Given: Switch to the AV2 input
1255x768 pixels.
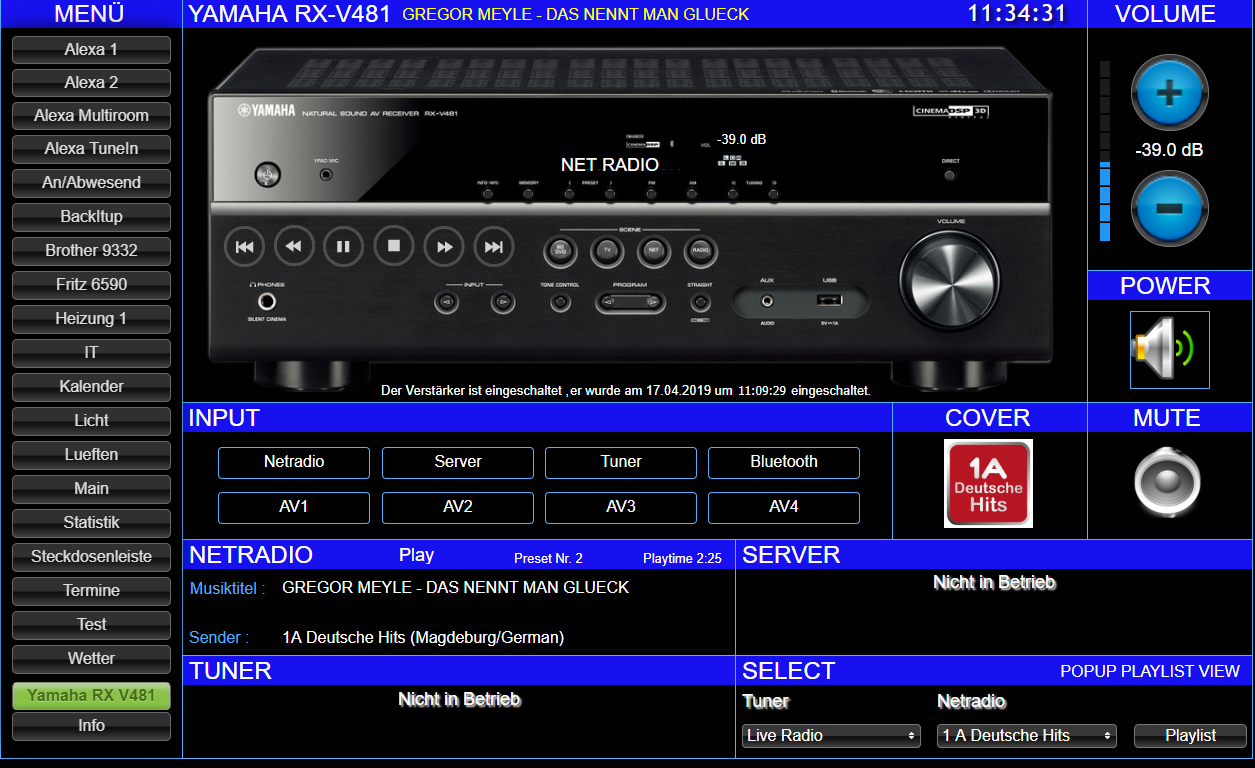Looking at the screenshot, I should [458, 507].
